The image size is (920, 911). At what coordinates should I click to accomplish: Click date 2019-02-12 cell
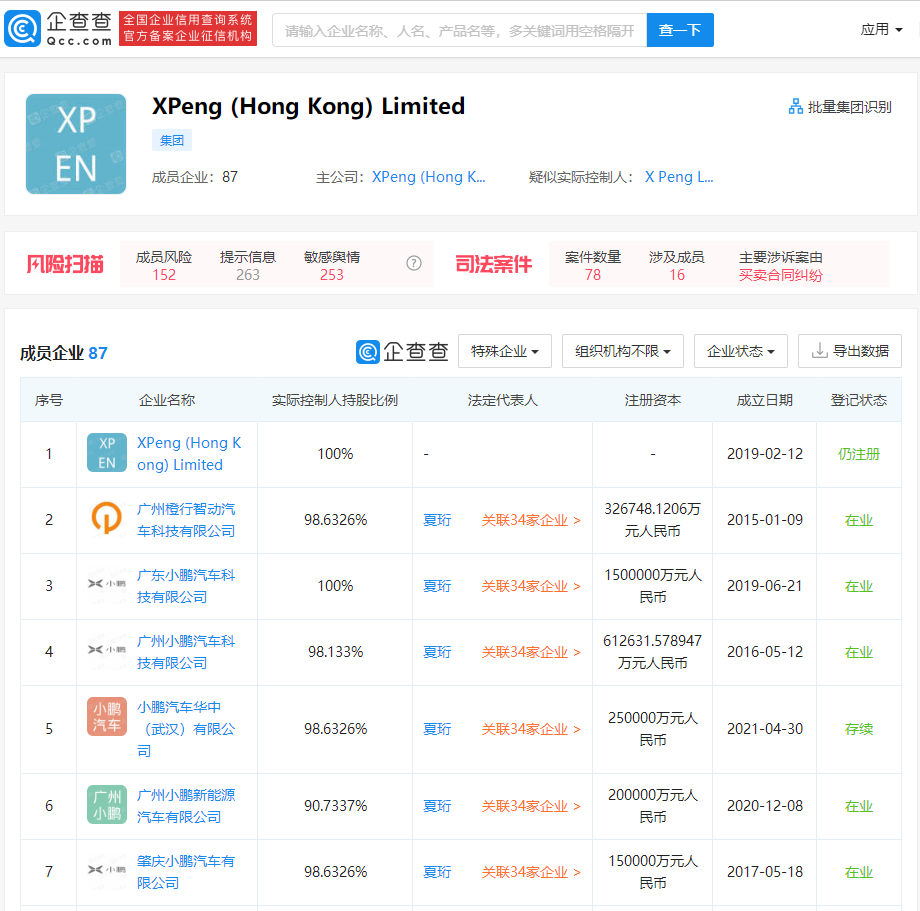pyautogui.click(x=765, y=453)
